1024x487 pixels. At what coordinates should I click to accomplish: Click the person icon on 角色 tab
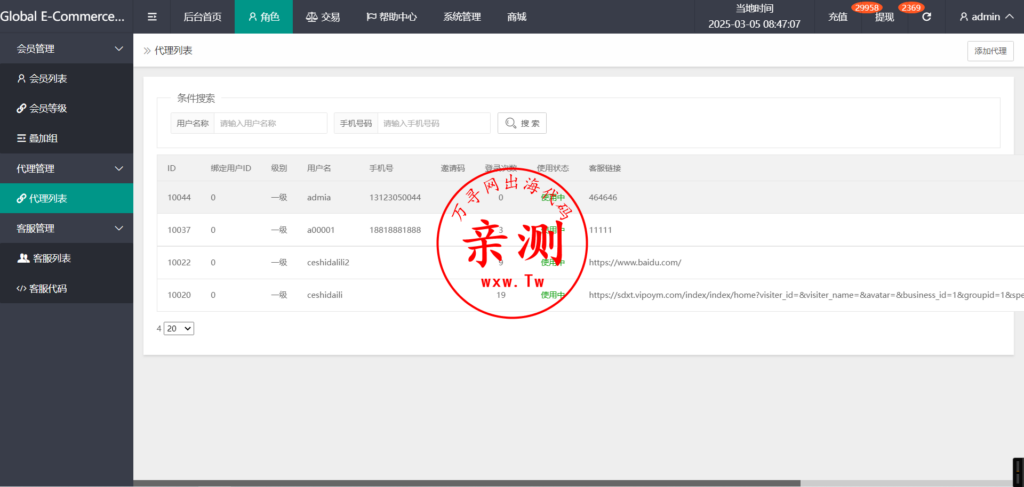[253, 17]
